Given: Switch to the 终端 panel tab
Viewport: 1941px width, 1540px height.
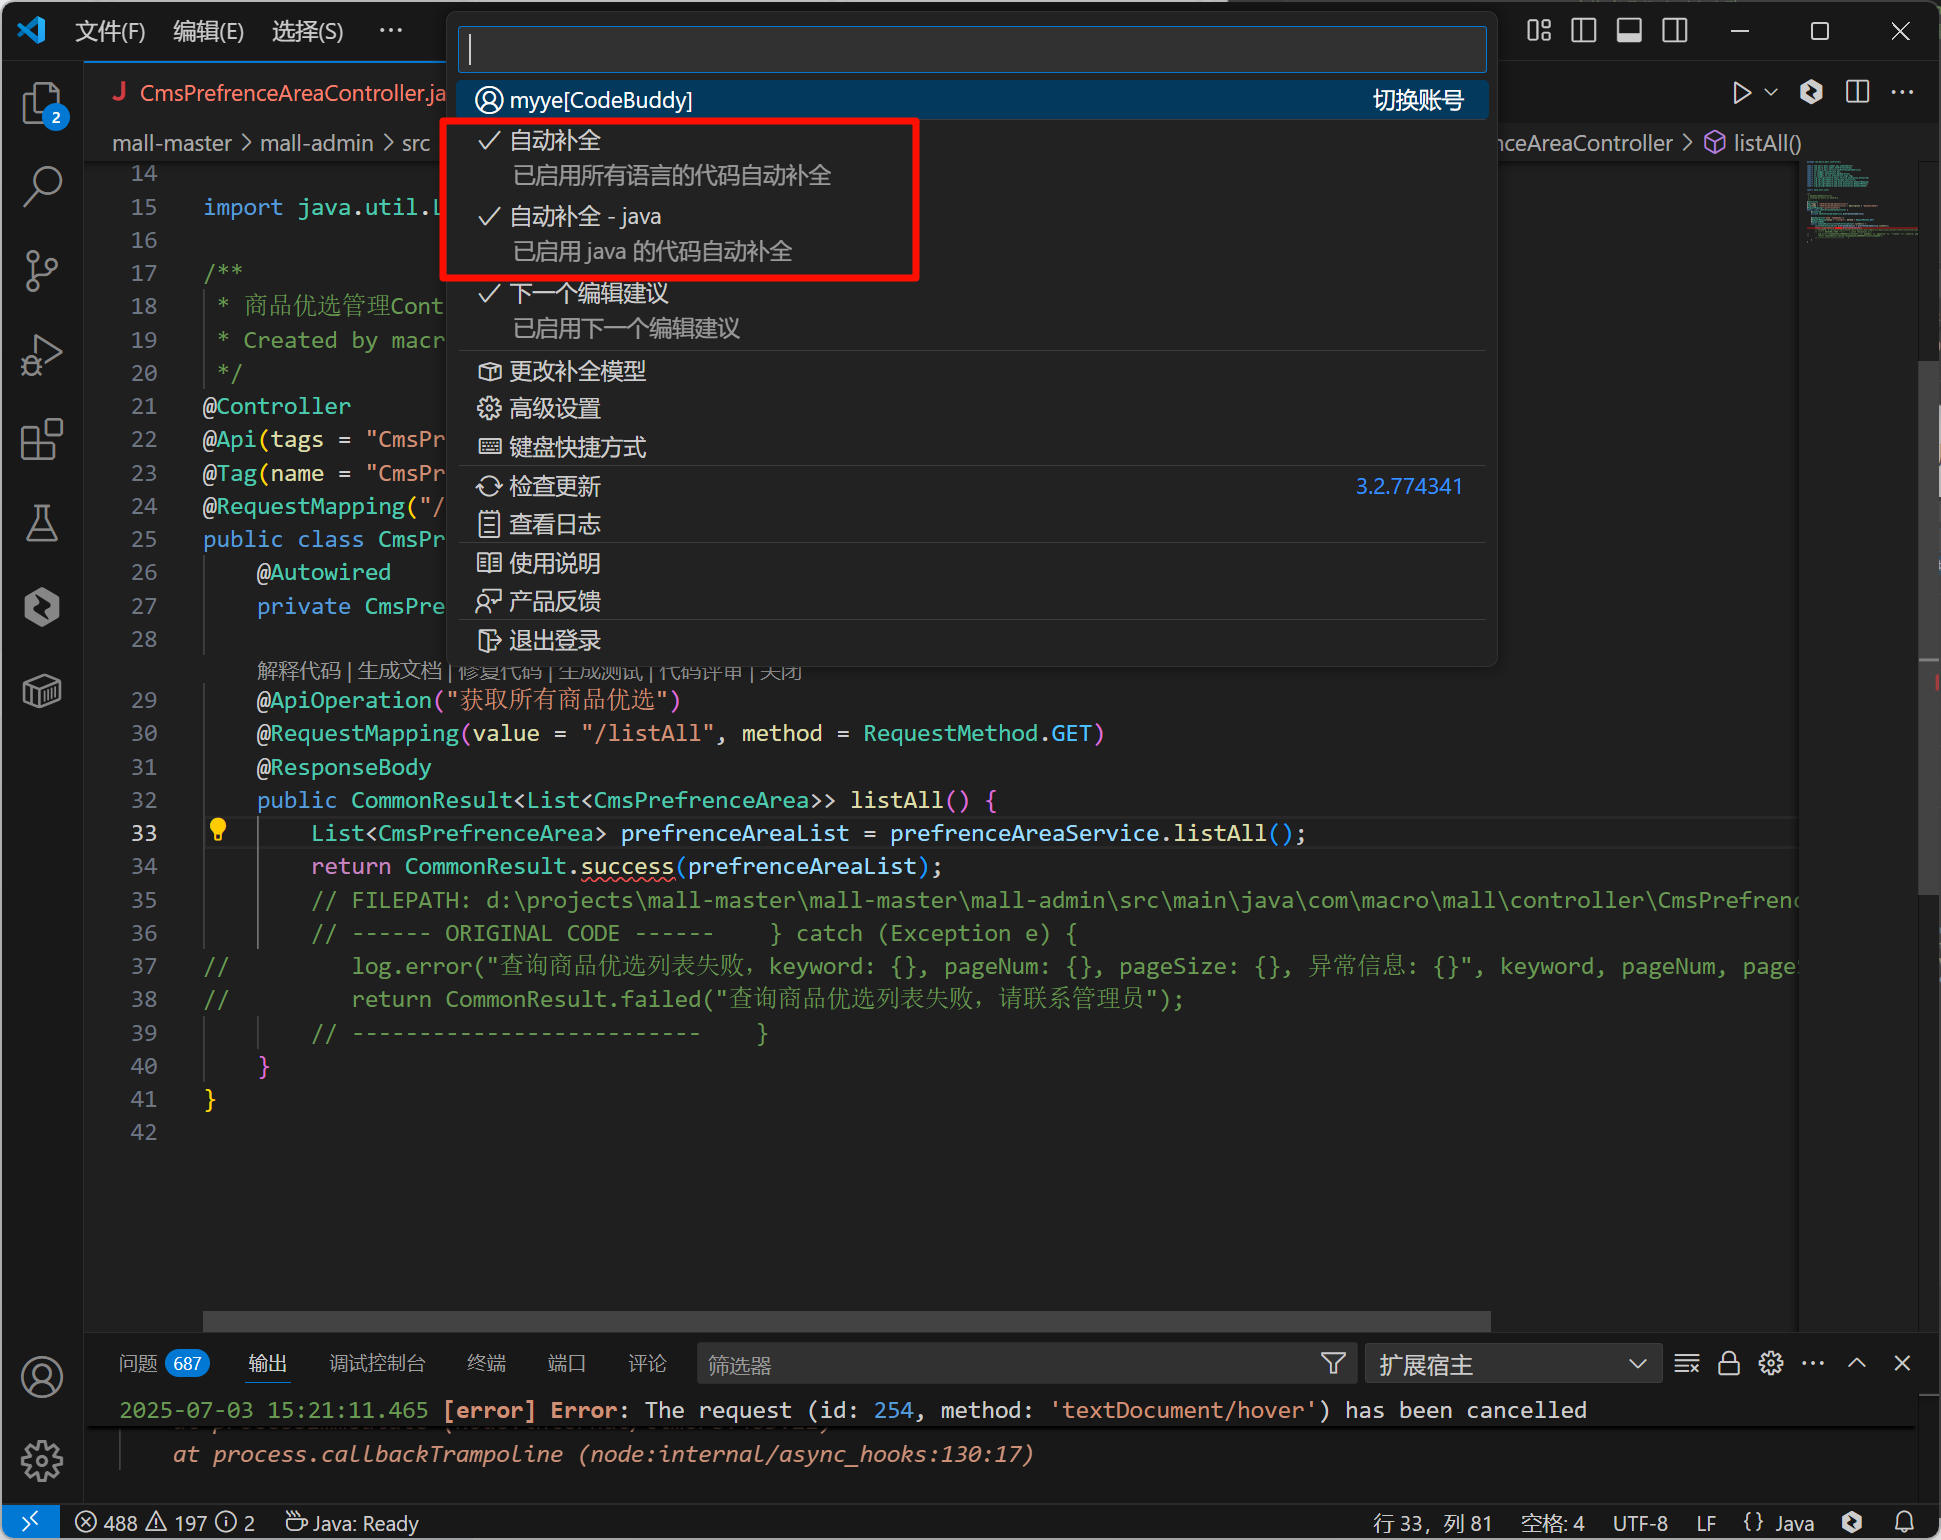Looking at the screenshot, I should click(x=486, y=1364).
